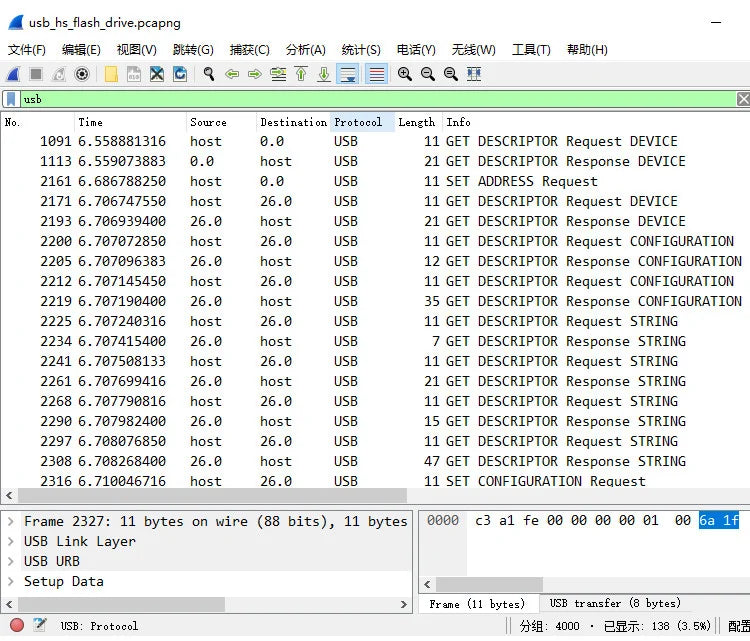
Task: Jump to first packet arrow icon
Action: (301, 74)
